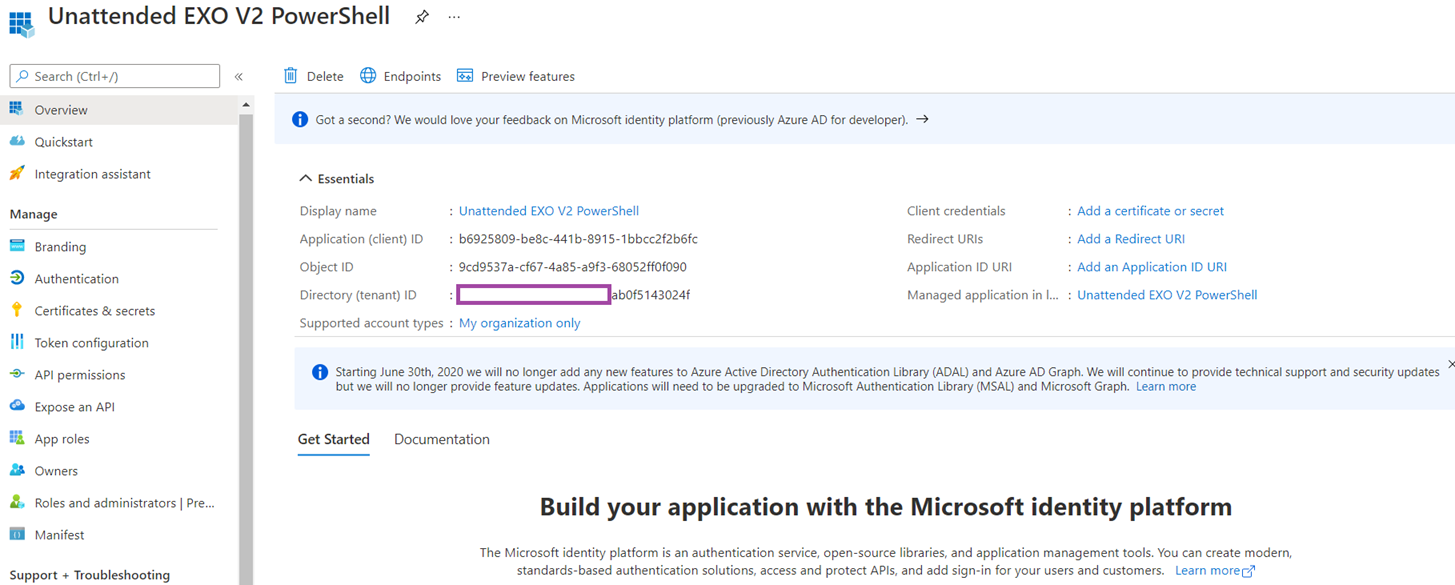Select the Application (client) ID value
The image size is (1455, 585).
(578, 239)
